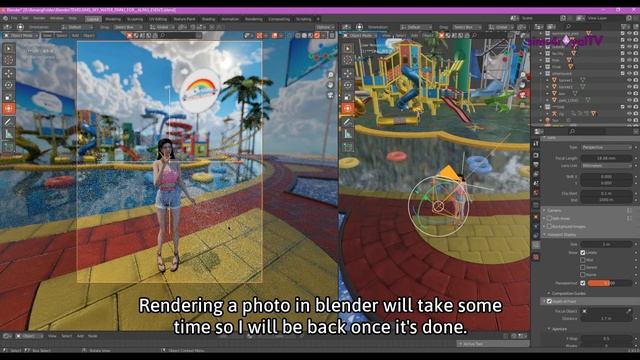The image size is (640, 360).
Task: Open the Global transform orientation dropdown
Action: coord(162,27)
